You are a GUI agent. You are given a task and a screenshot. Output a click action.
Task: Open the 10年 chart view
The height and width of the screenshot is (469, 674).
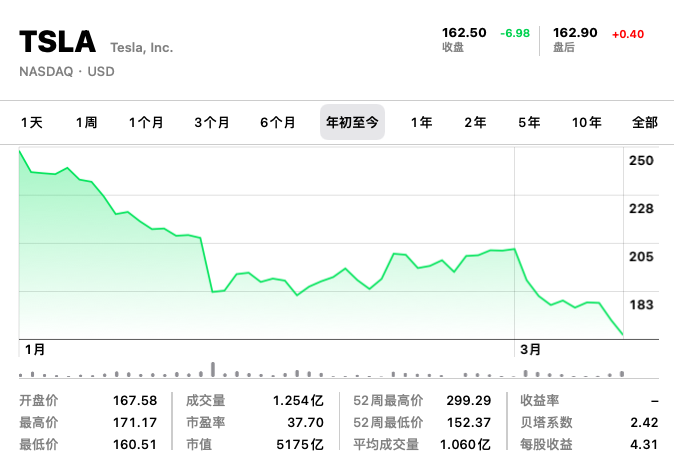[x=586, y=123]
